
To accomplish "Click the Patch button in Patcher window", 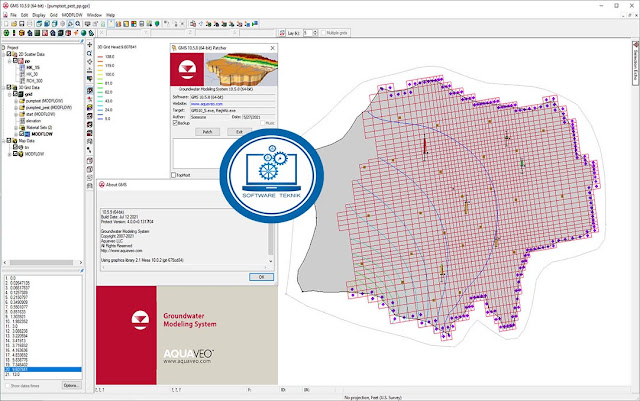I will click(207, 132).
